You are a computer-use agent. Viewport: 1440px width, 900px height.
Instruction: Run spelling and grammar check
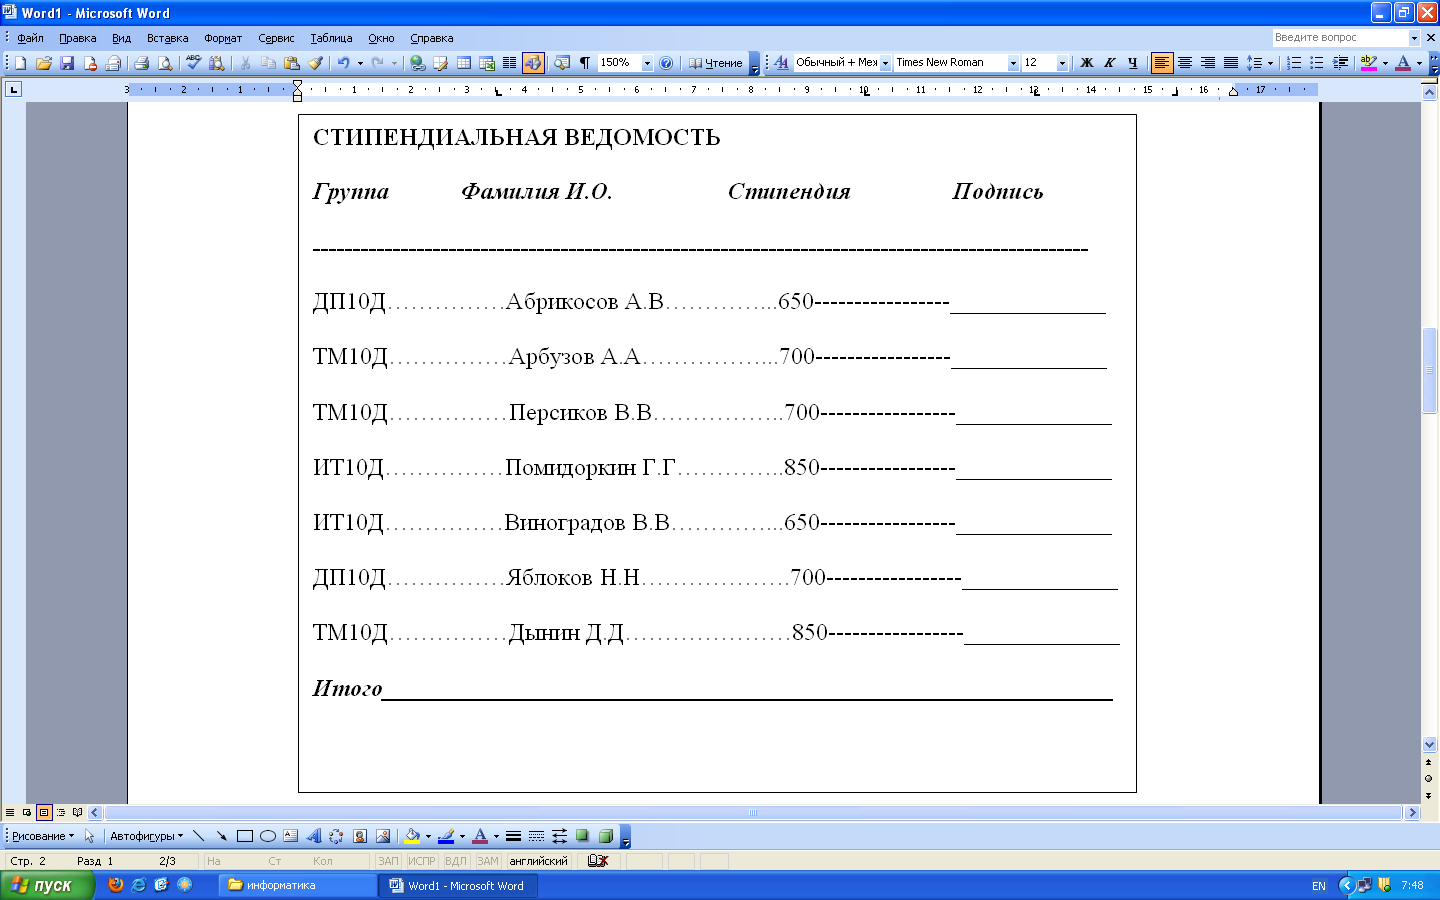pyautogui.click(x=193, y=63)
